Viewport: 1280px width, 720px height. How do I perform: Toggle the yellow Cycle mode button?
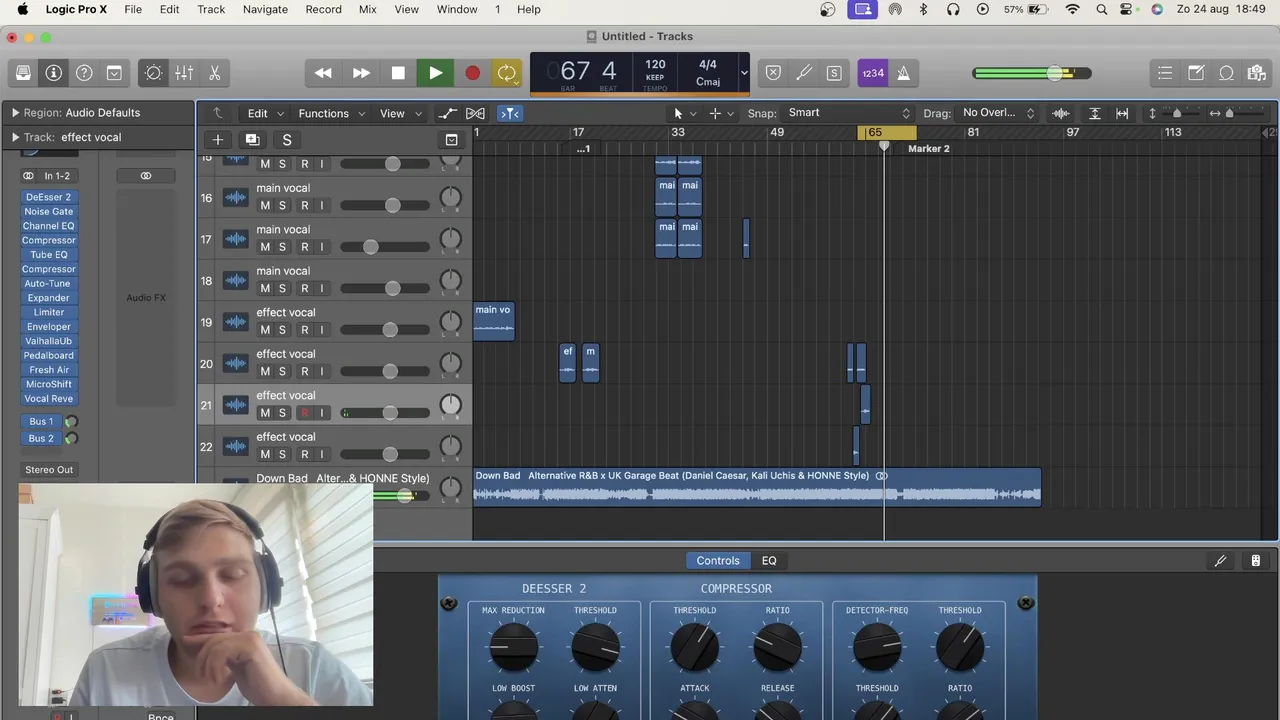pyautogui.click(x=507, y=73)
